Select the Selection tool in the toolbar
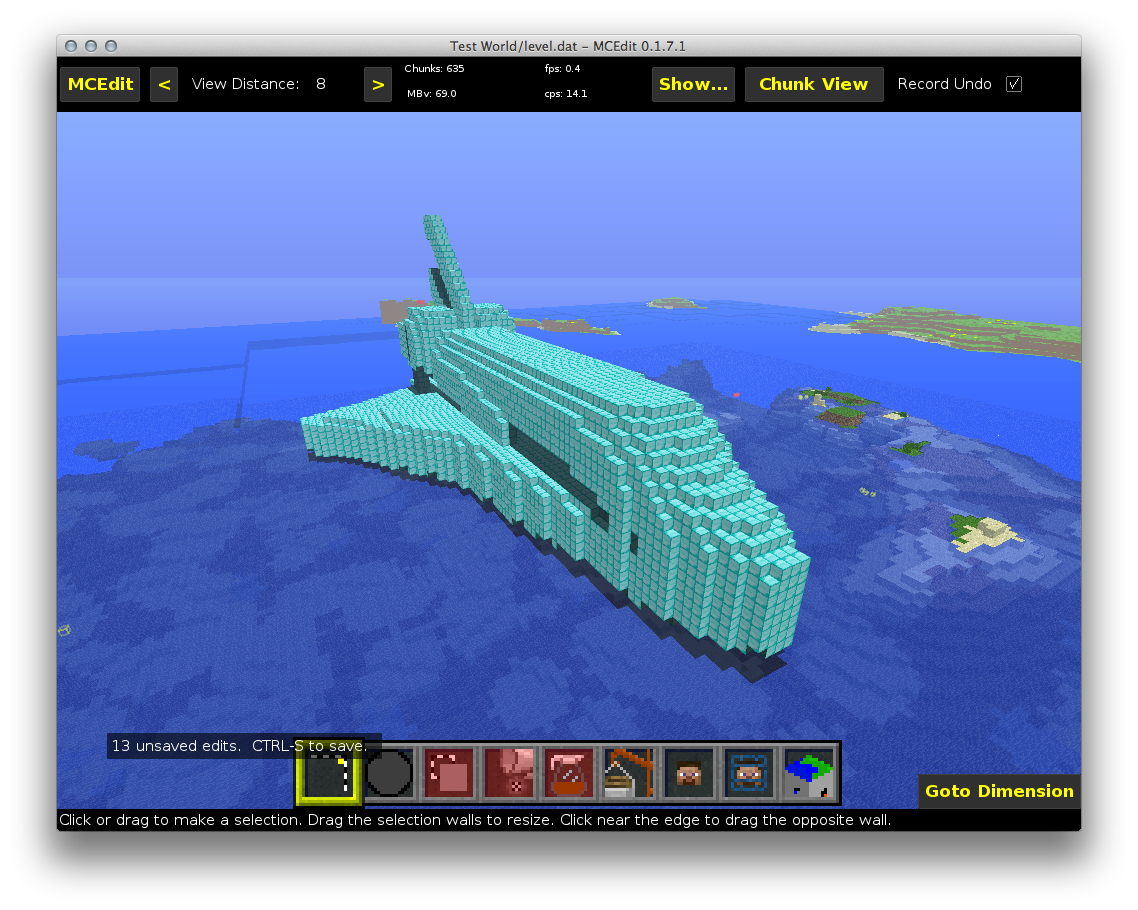 pyautogui.click(x=328, y=775)
